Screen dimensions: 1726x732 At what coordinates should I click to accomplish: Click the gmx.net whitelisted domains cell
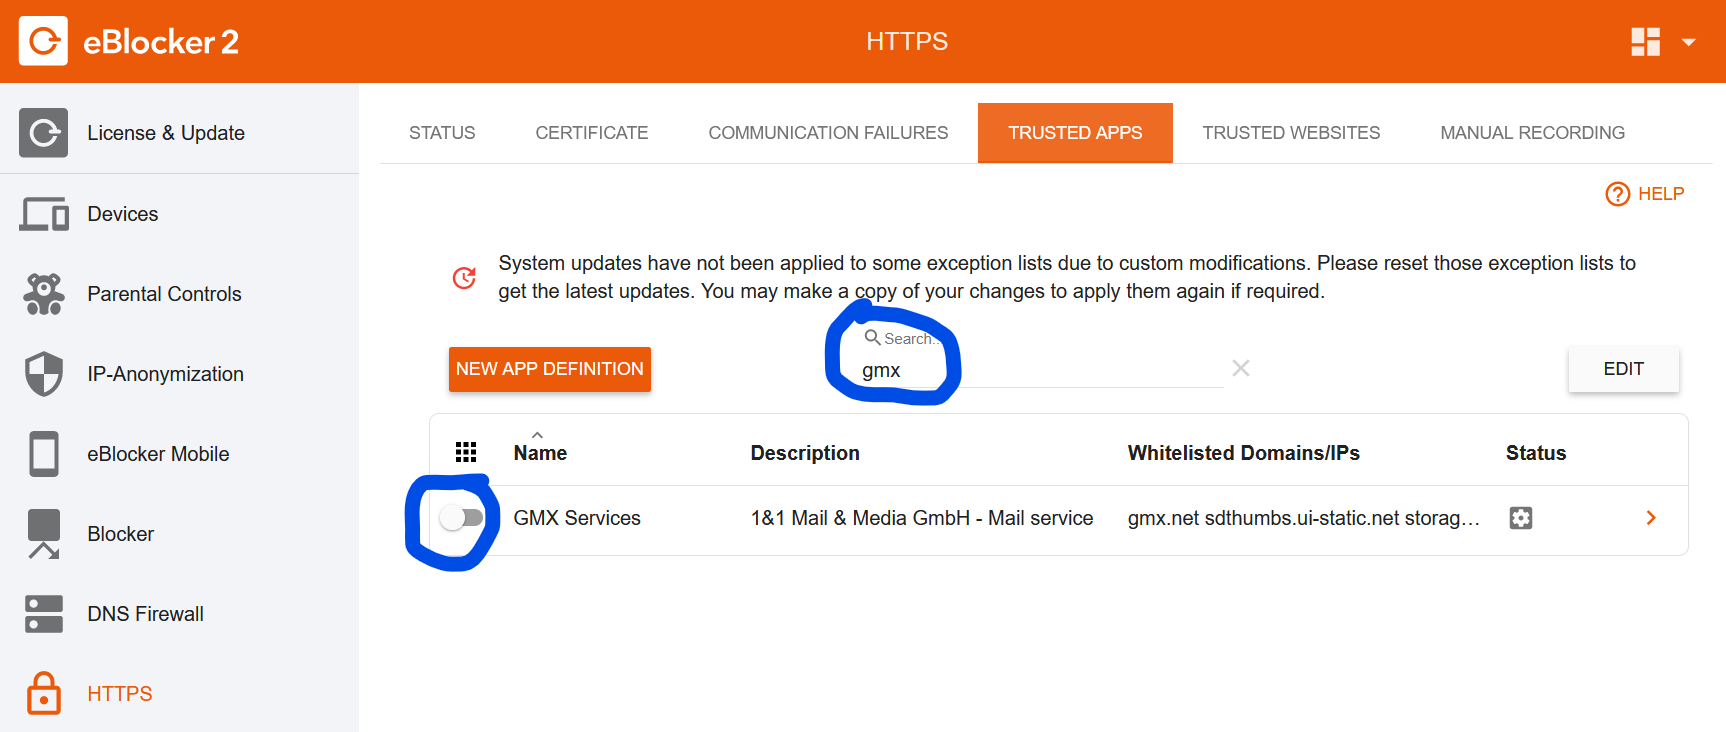point(1304,518)
